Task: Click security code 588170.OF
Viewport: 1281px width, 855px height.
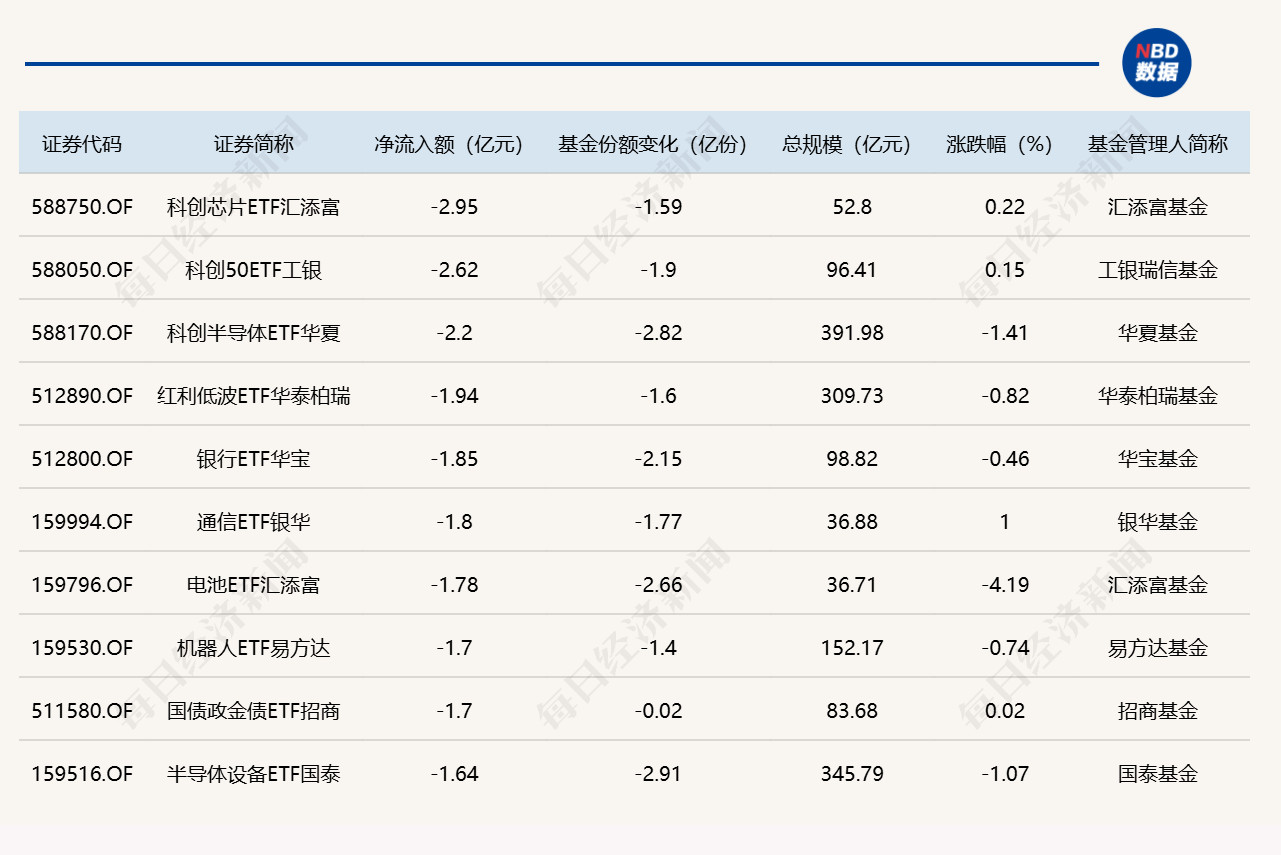Action: (x=82, y=333)
